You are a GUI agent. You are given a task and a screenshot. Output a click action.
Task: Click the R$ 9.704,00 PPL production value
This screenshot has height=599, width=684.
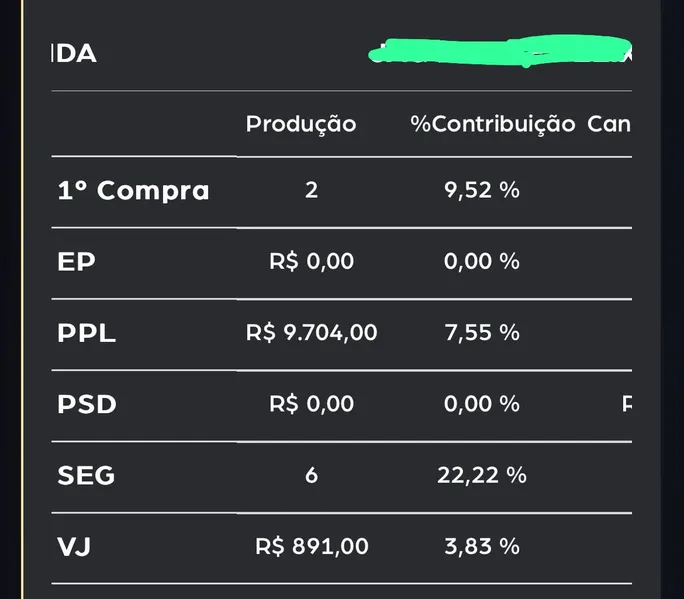(x=312, y=333)
